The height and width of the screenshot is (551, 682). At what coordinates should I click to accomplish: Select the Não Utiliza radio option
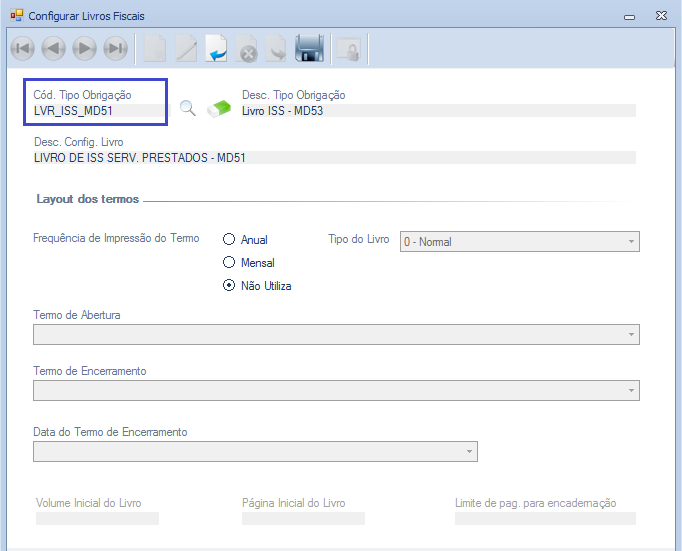229,285
